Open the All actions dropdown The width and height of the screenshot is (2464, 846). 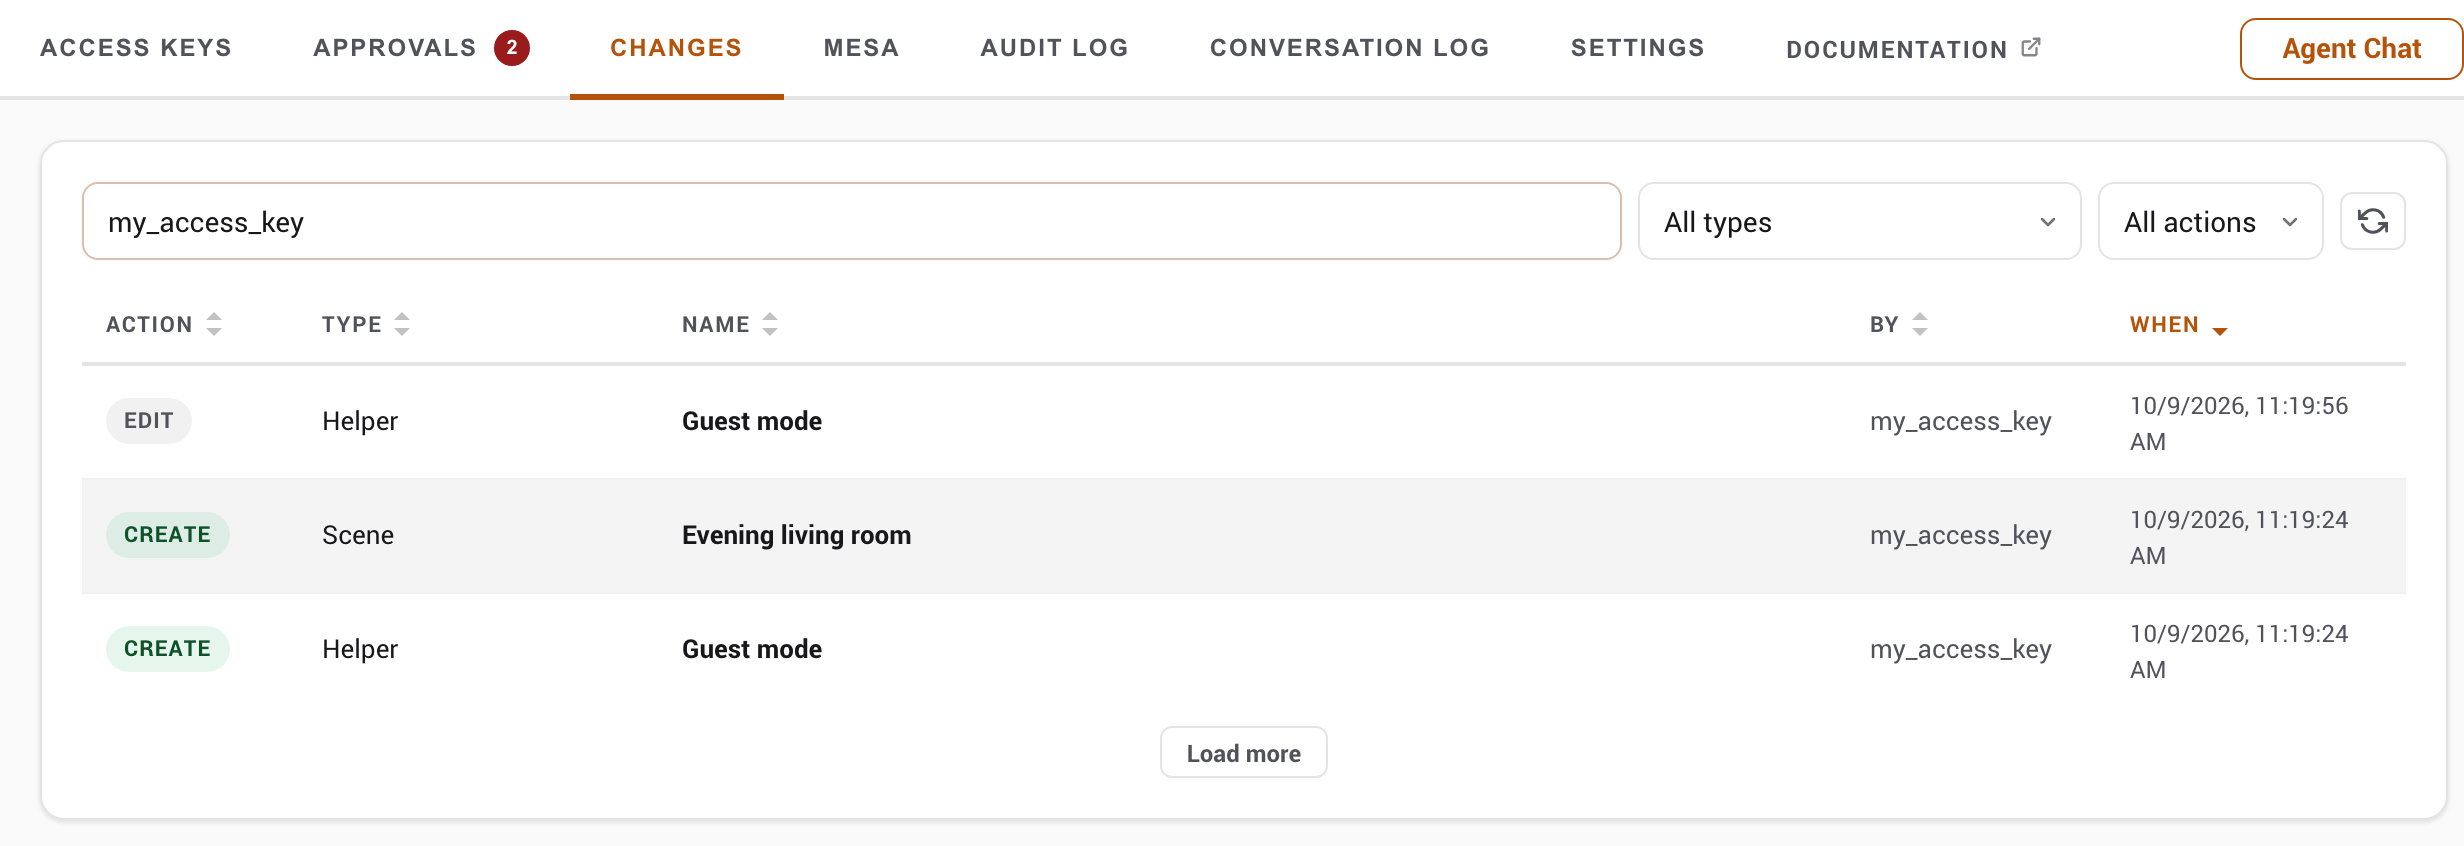click(x=2210, y=221)
